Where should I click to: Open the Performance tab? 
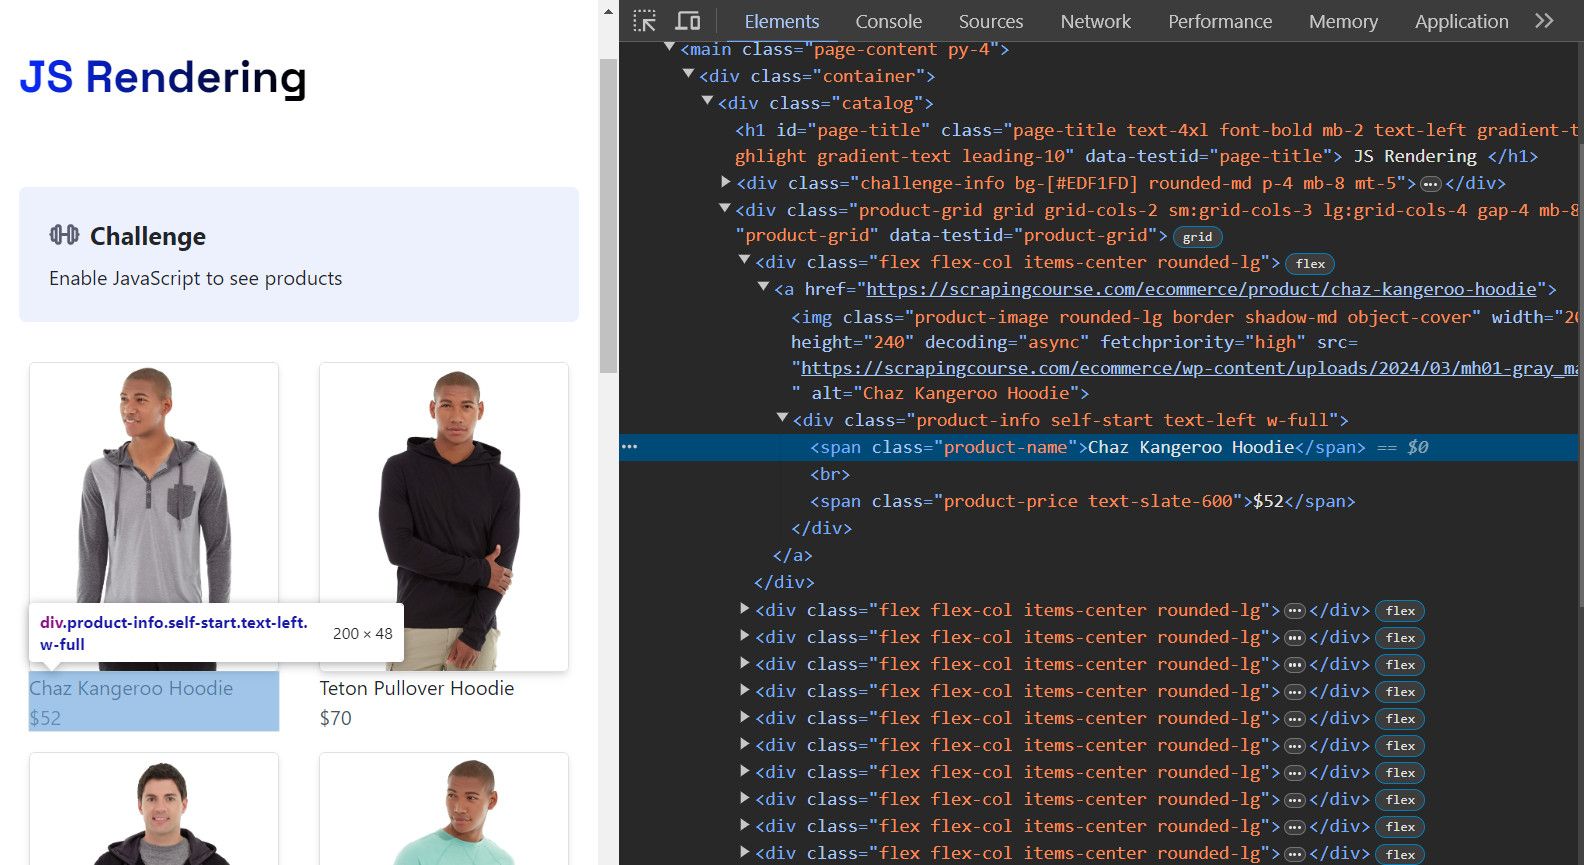(x=1220, y=21)
